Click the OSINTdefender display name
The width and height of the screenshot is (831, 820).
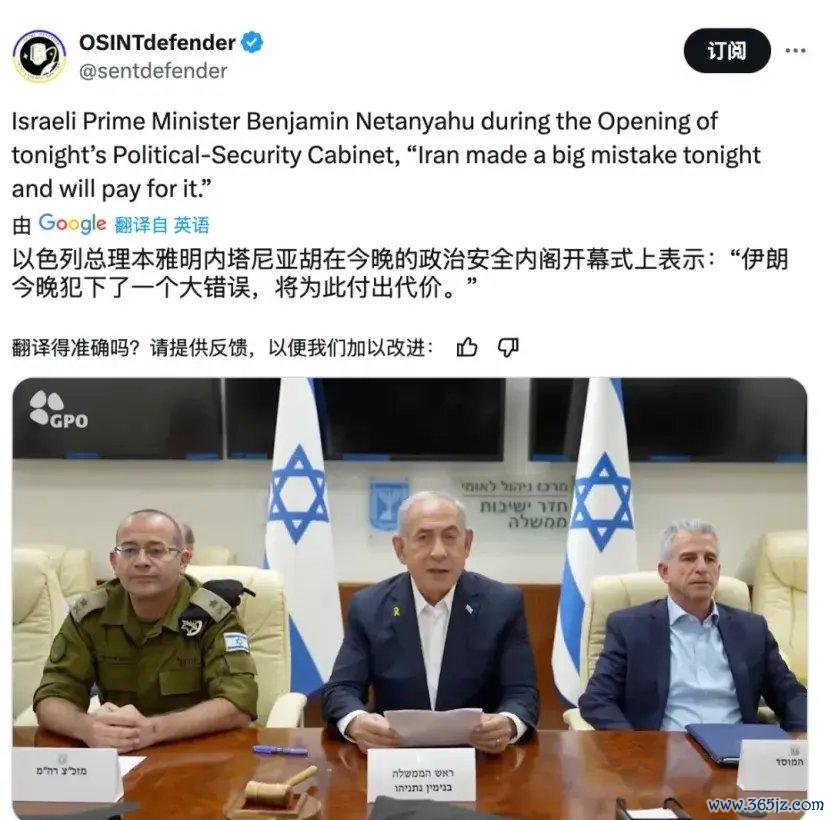coord(157,42)
